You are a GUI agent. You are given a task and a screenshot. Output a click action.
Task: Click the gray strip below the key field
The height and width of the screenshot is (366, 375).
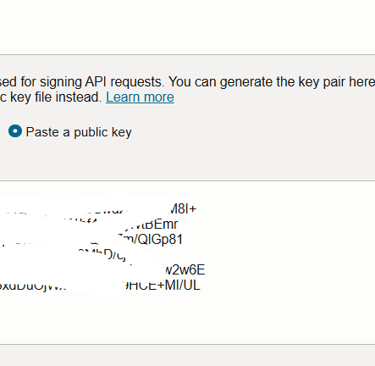pos(187,355)
